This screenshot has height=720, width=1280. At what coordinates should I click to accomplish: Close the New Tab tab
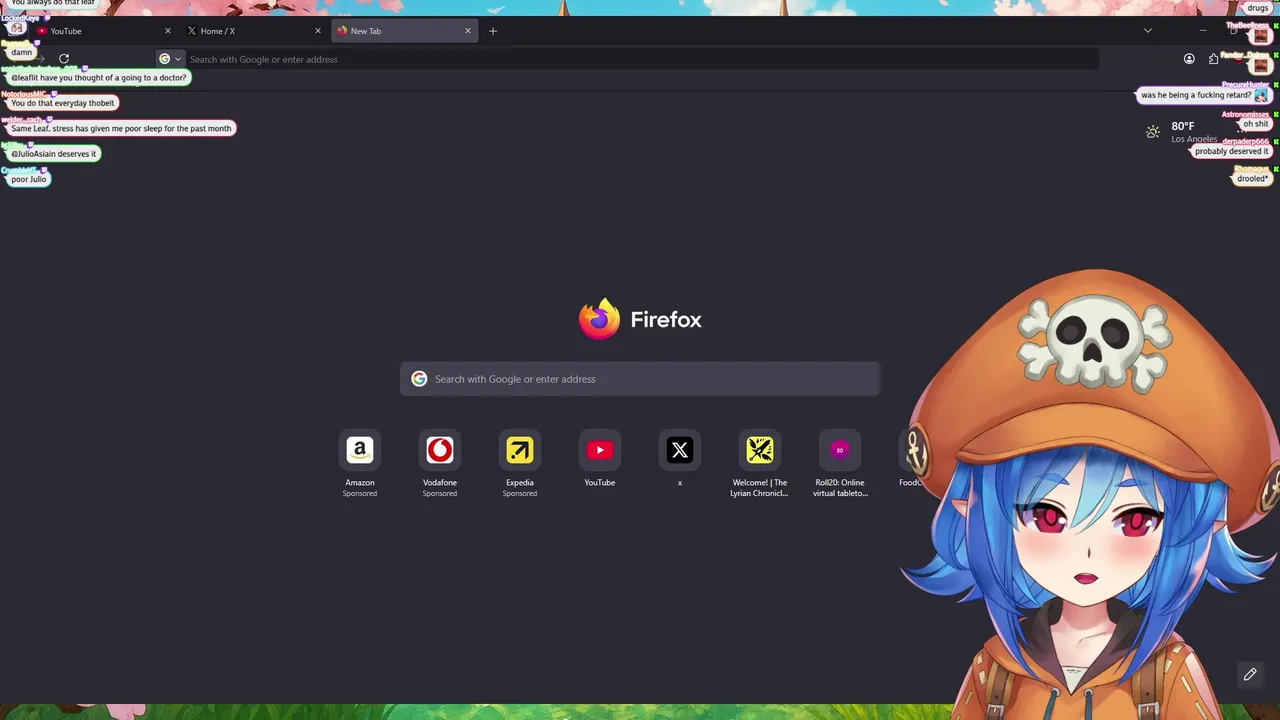(x=468, y=31)
